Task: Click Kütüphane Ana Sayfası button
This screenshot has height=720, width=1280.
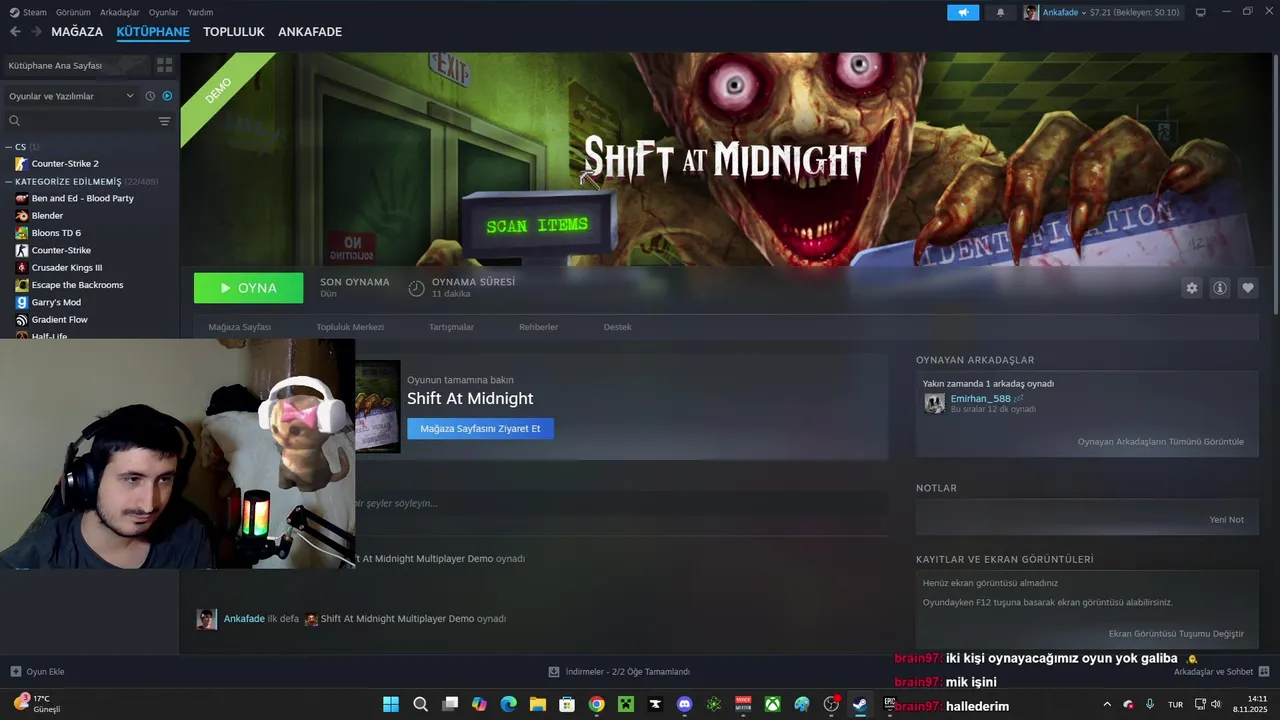Action: 76,65
